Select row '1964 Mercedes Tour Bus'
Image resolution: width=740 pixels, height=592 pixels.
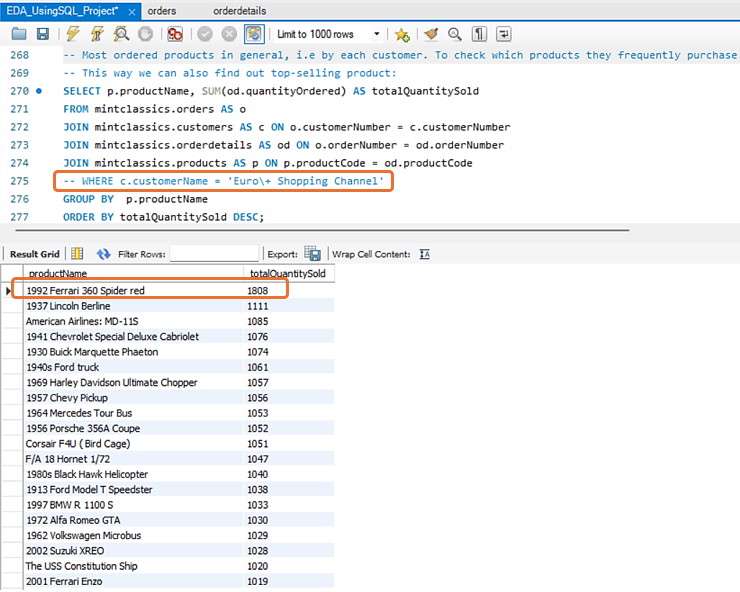(x=179, y=413)
